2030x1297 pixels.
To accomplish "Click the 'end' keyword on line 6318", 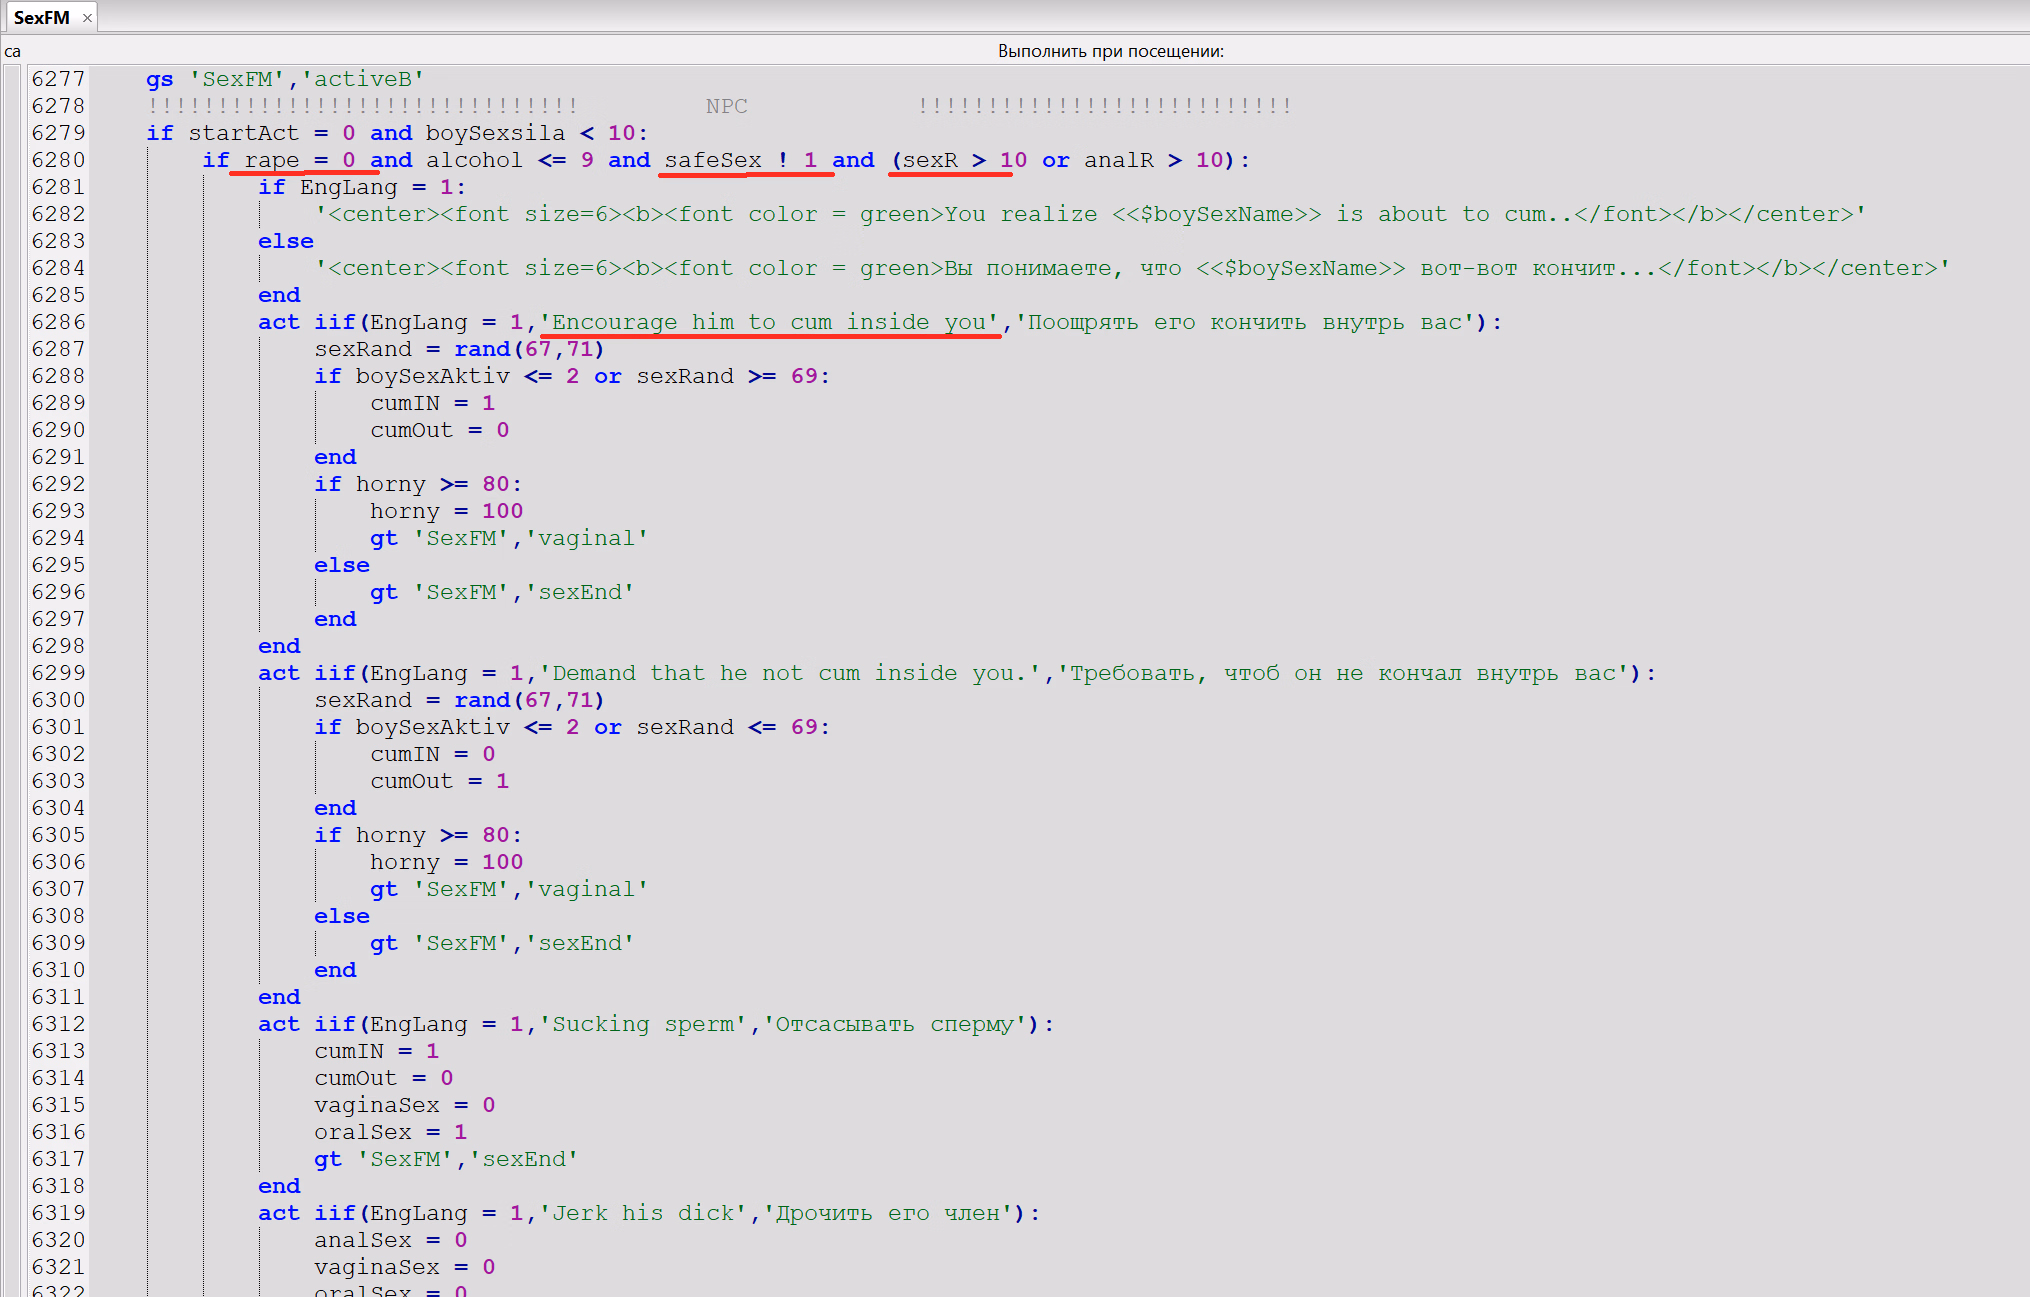I will [x=278, y=1186].
